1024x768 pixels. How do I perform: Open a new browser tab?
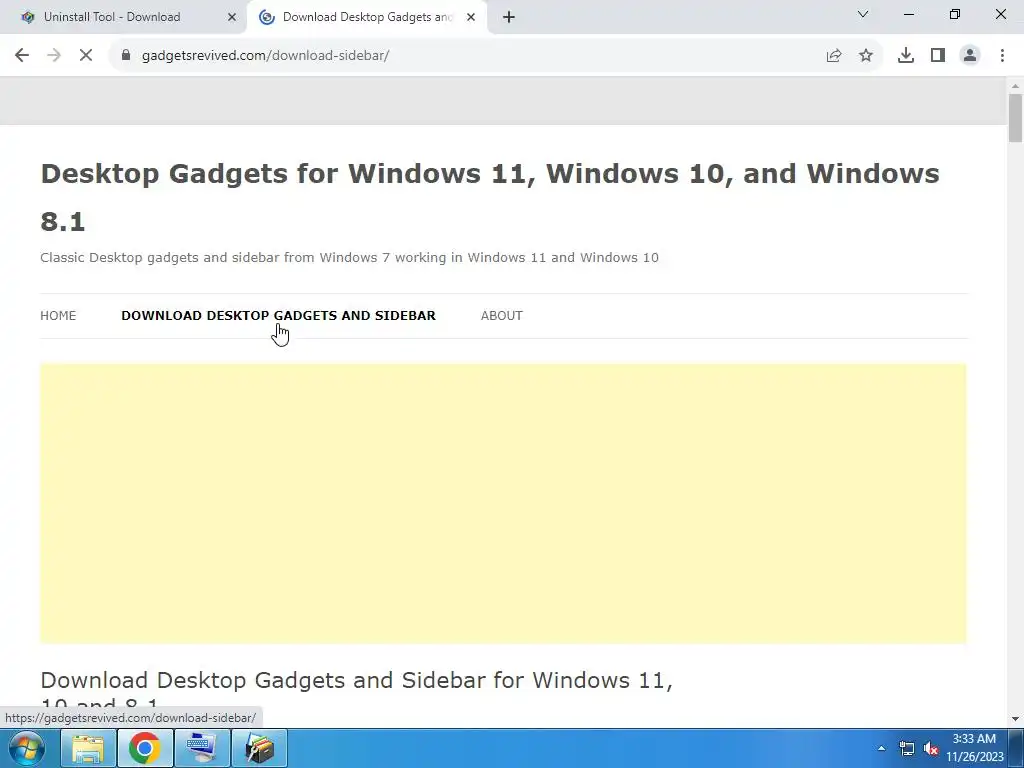pos(509,17)
